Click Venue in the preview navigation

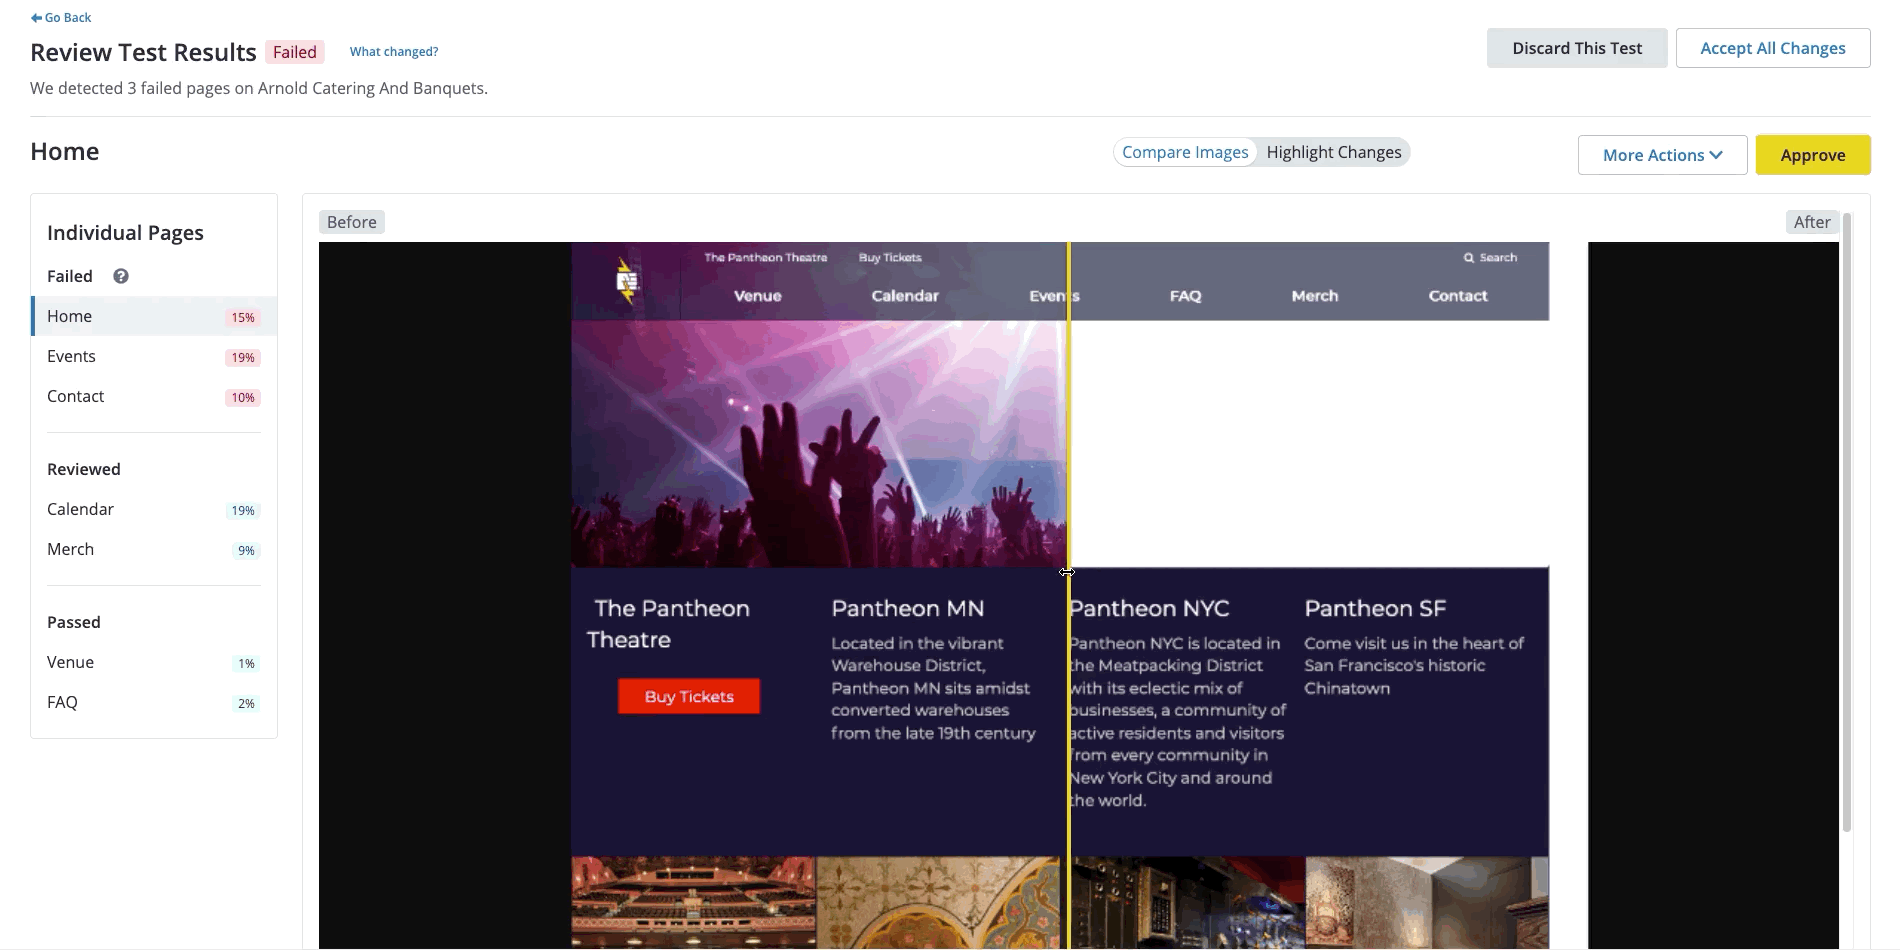pos(758,296)
